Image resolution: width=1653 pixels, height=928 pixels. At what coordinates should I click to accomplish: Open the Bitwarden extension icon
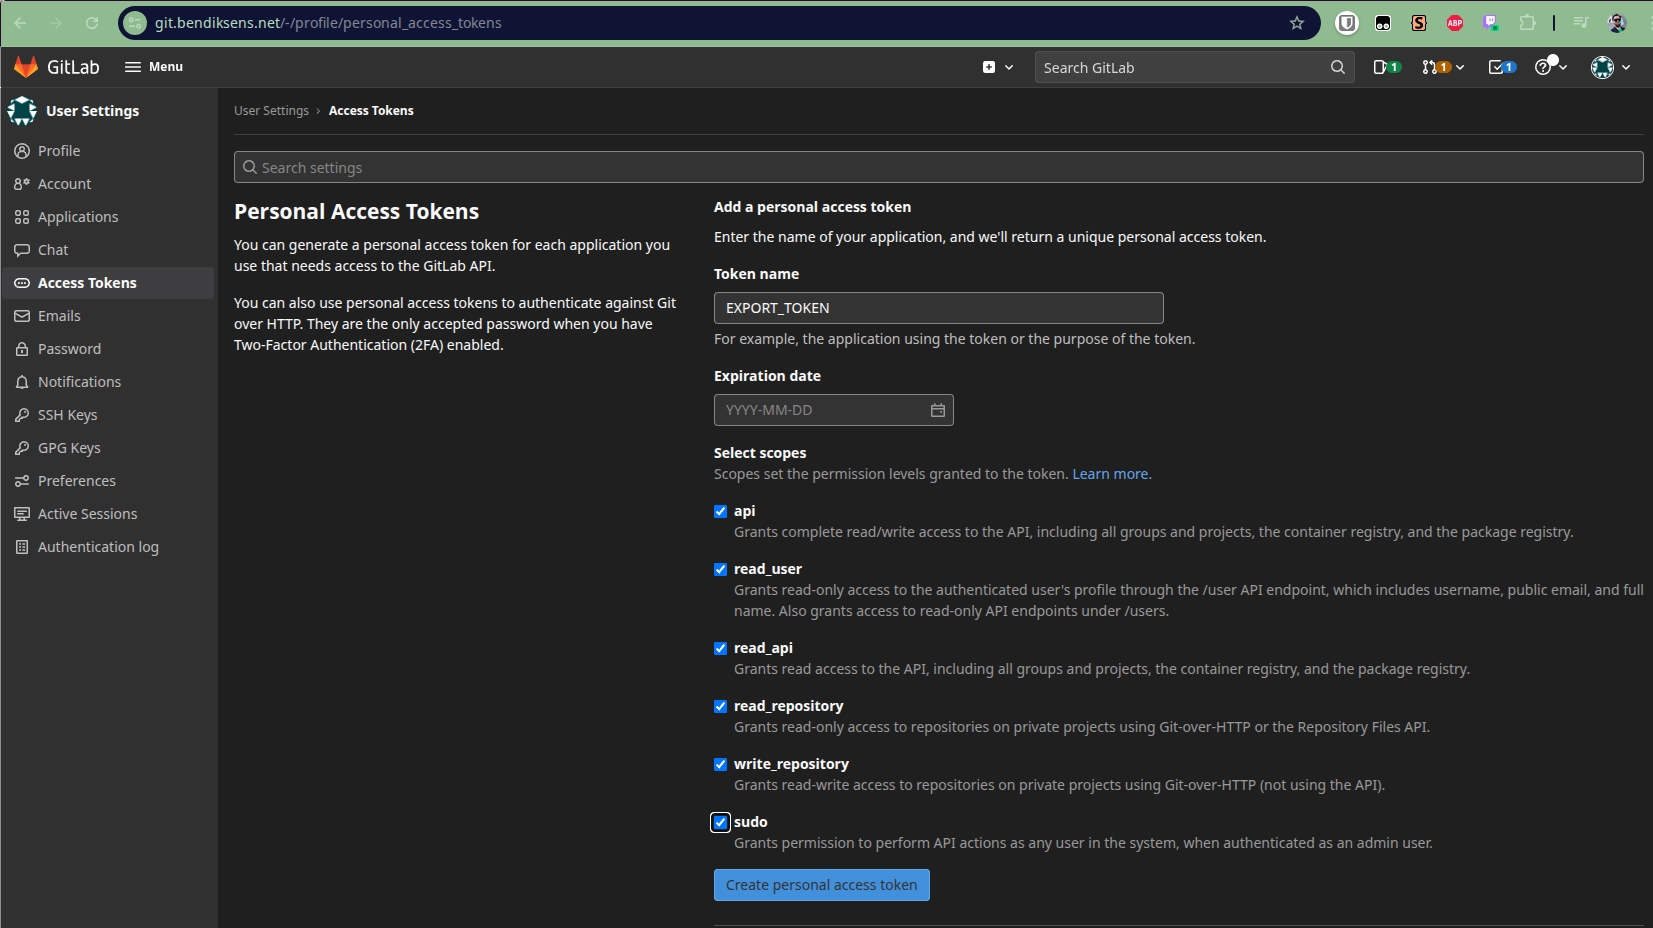[1347, 23]
